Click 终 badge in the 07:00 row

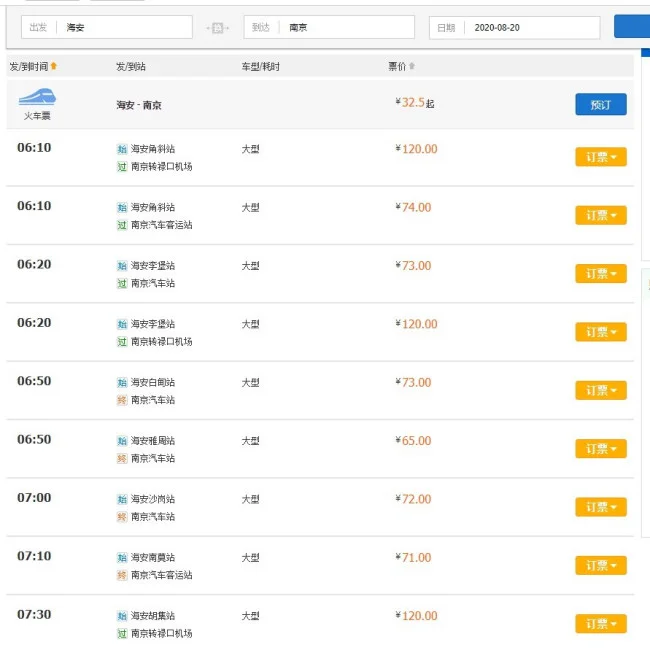pyautogui.click(x=122, y=517)
